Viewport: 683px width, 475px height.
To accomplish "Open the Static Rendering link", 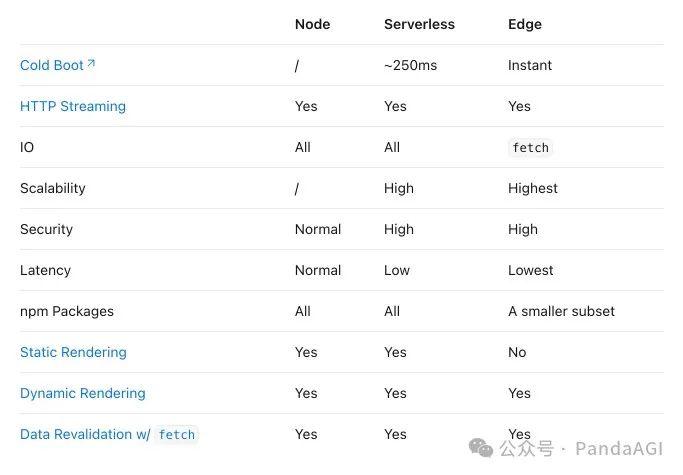I will (73, 352).
